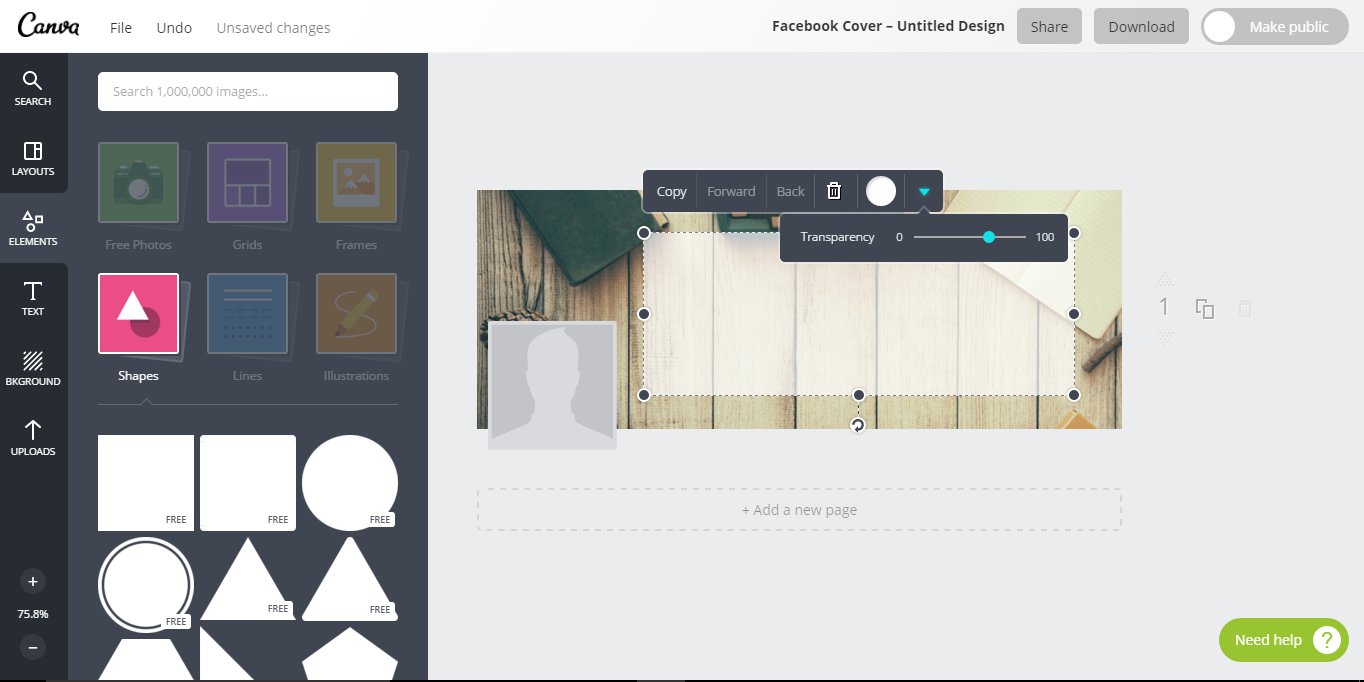1364x682 pixels.
Task: Open the Search panel in sidebar
Action: pyautogui.click(x=33, y=88)
